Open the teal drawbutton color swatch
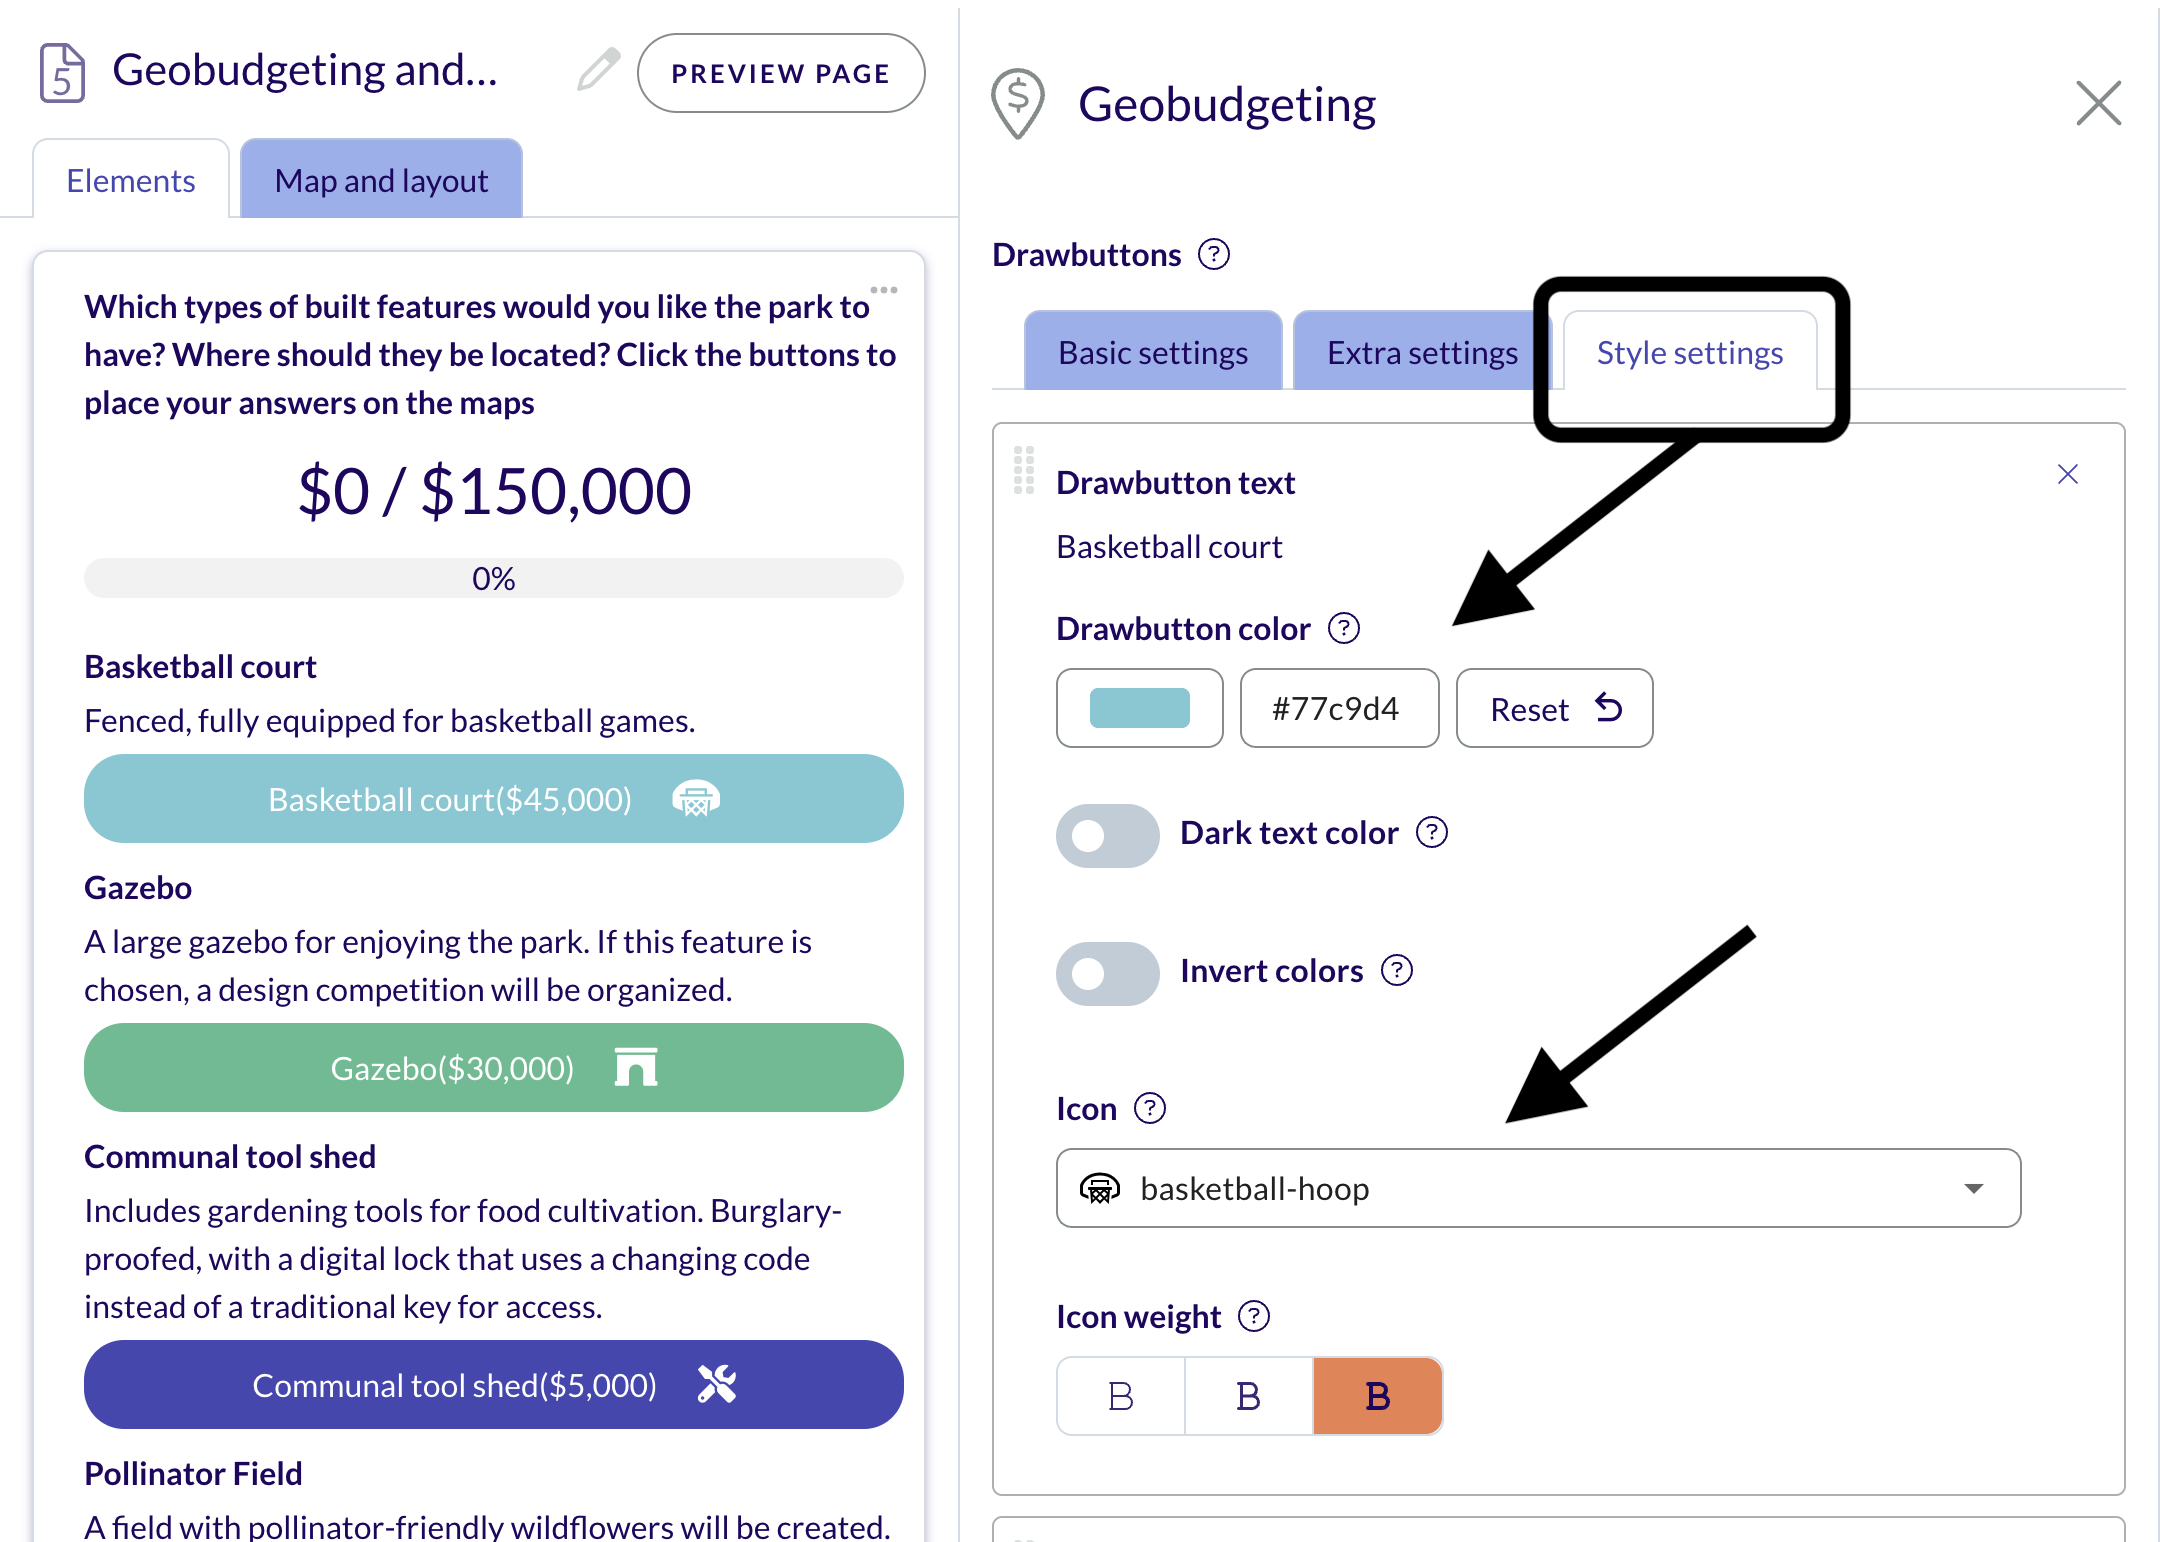This screenshot has width=2160, height=1542. [x=1140, y=708]
